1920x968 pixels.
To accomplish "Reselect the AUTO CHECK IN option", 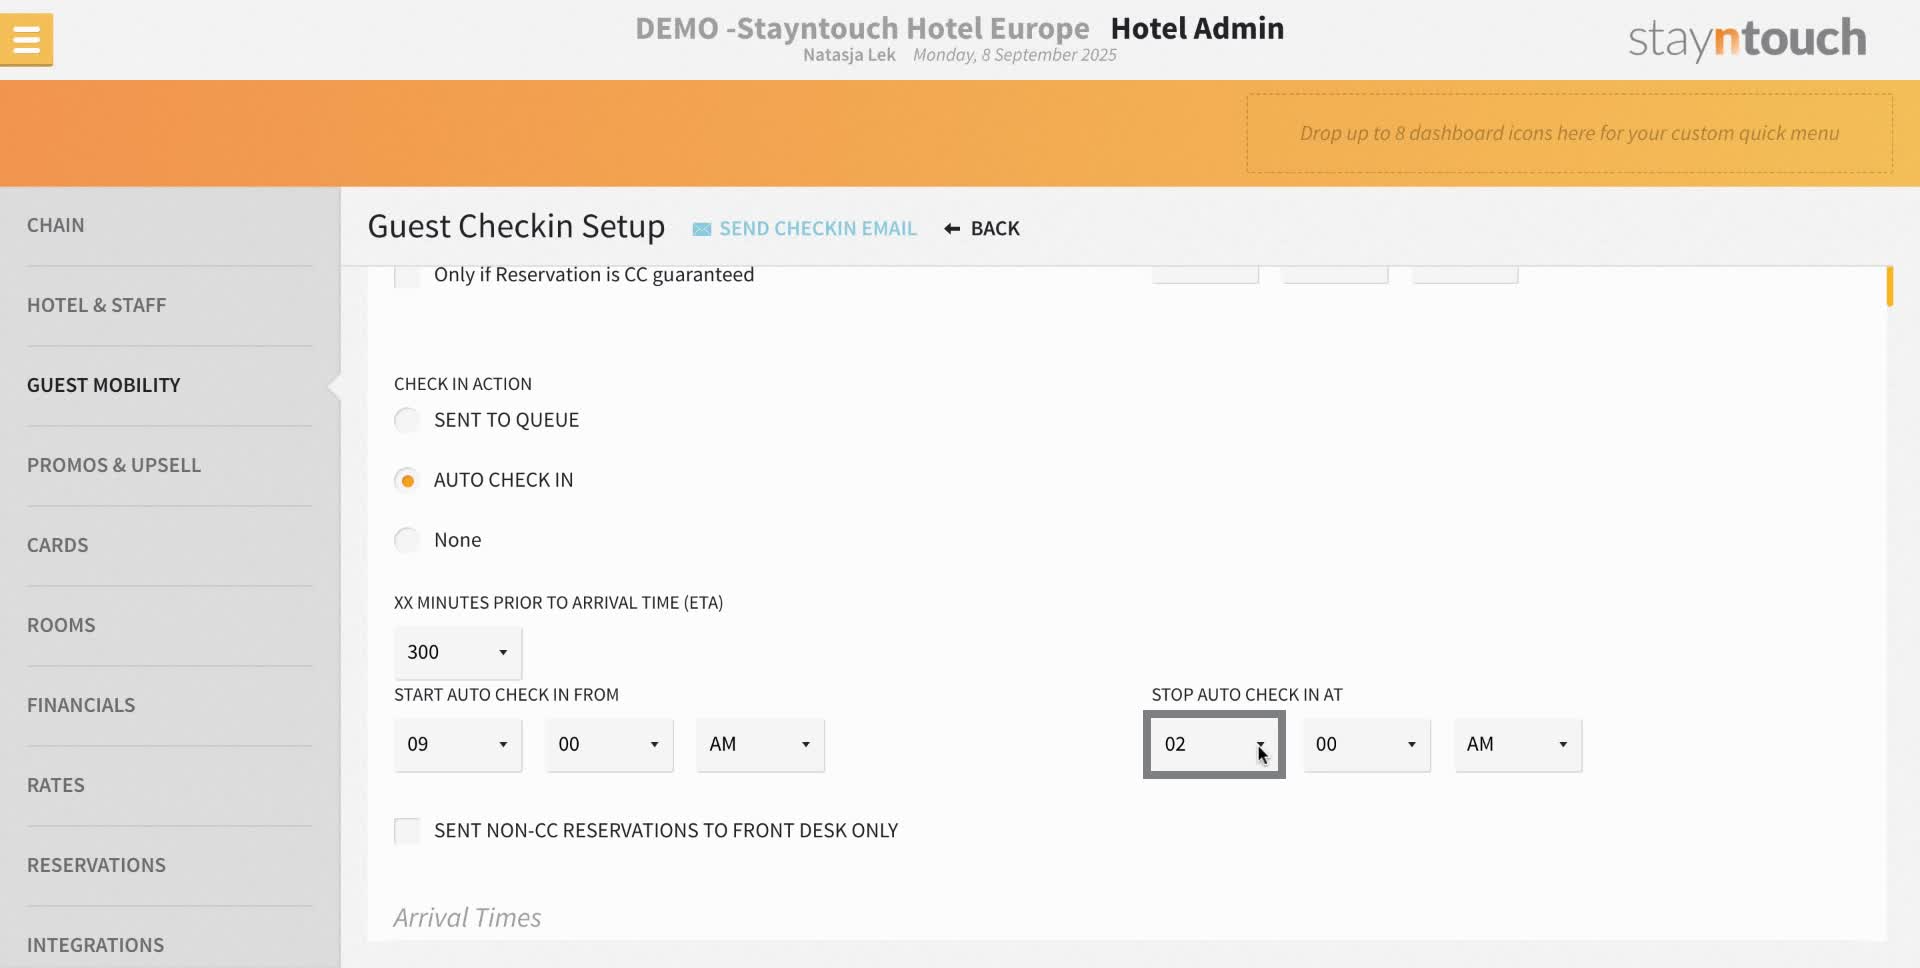I will tap(406, 480).
